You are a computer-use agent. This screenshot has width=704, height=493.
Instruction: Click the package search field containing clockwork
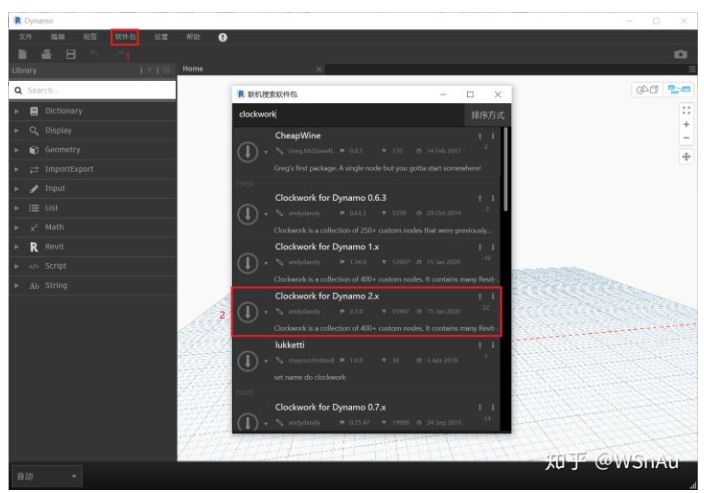click(348, 114)
